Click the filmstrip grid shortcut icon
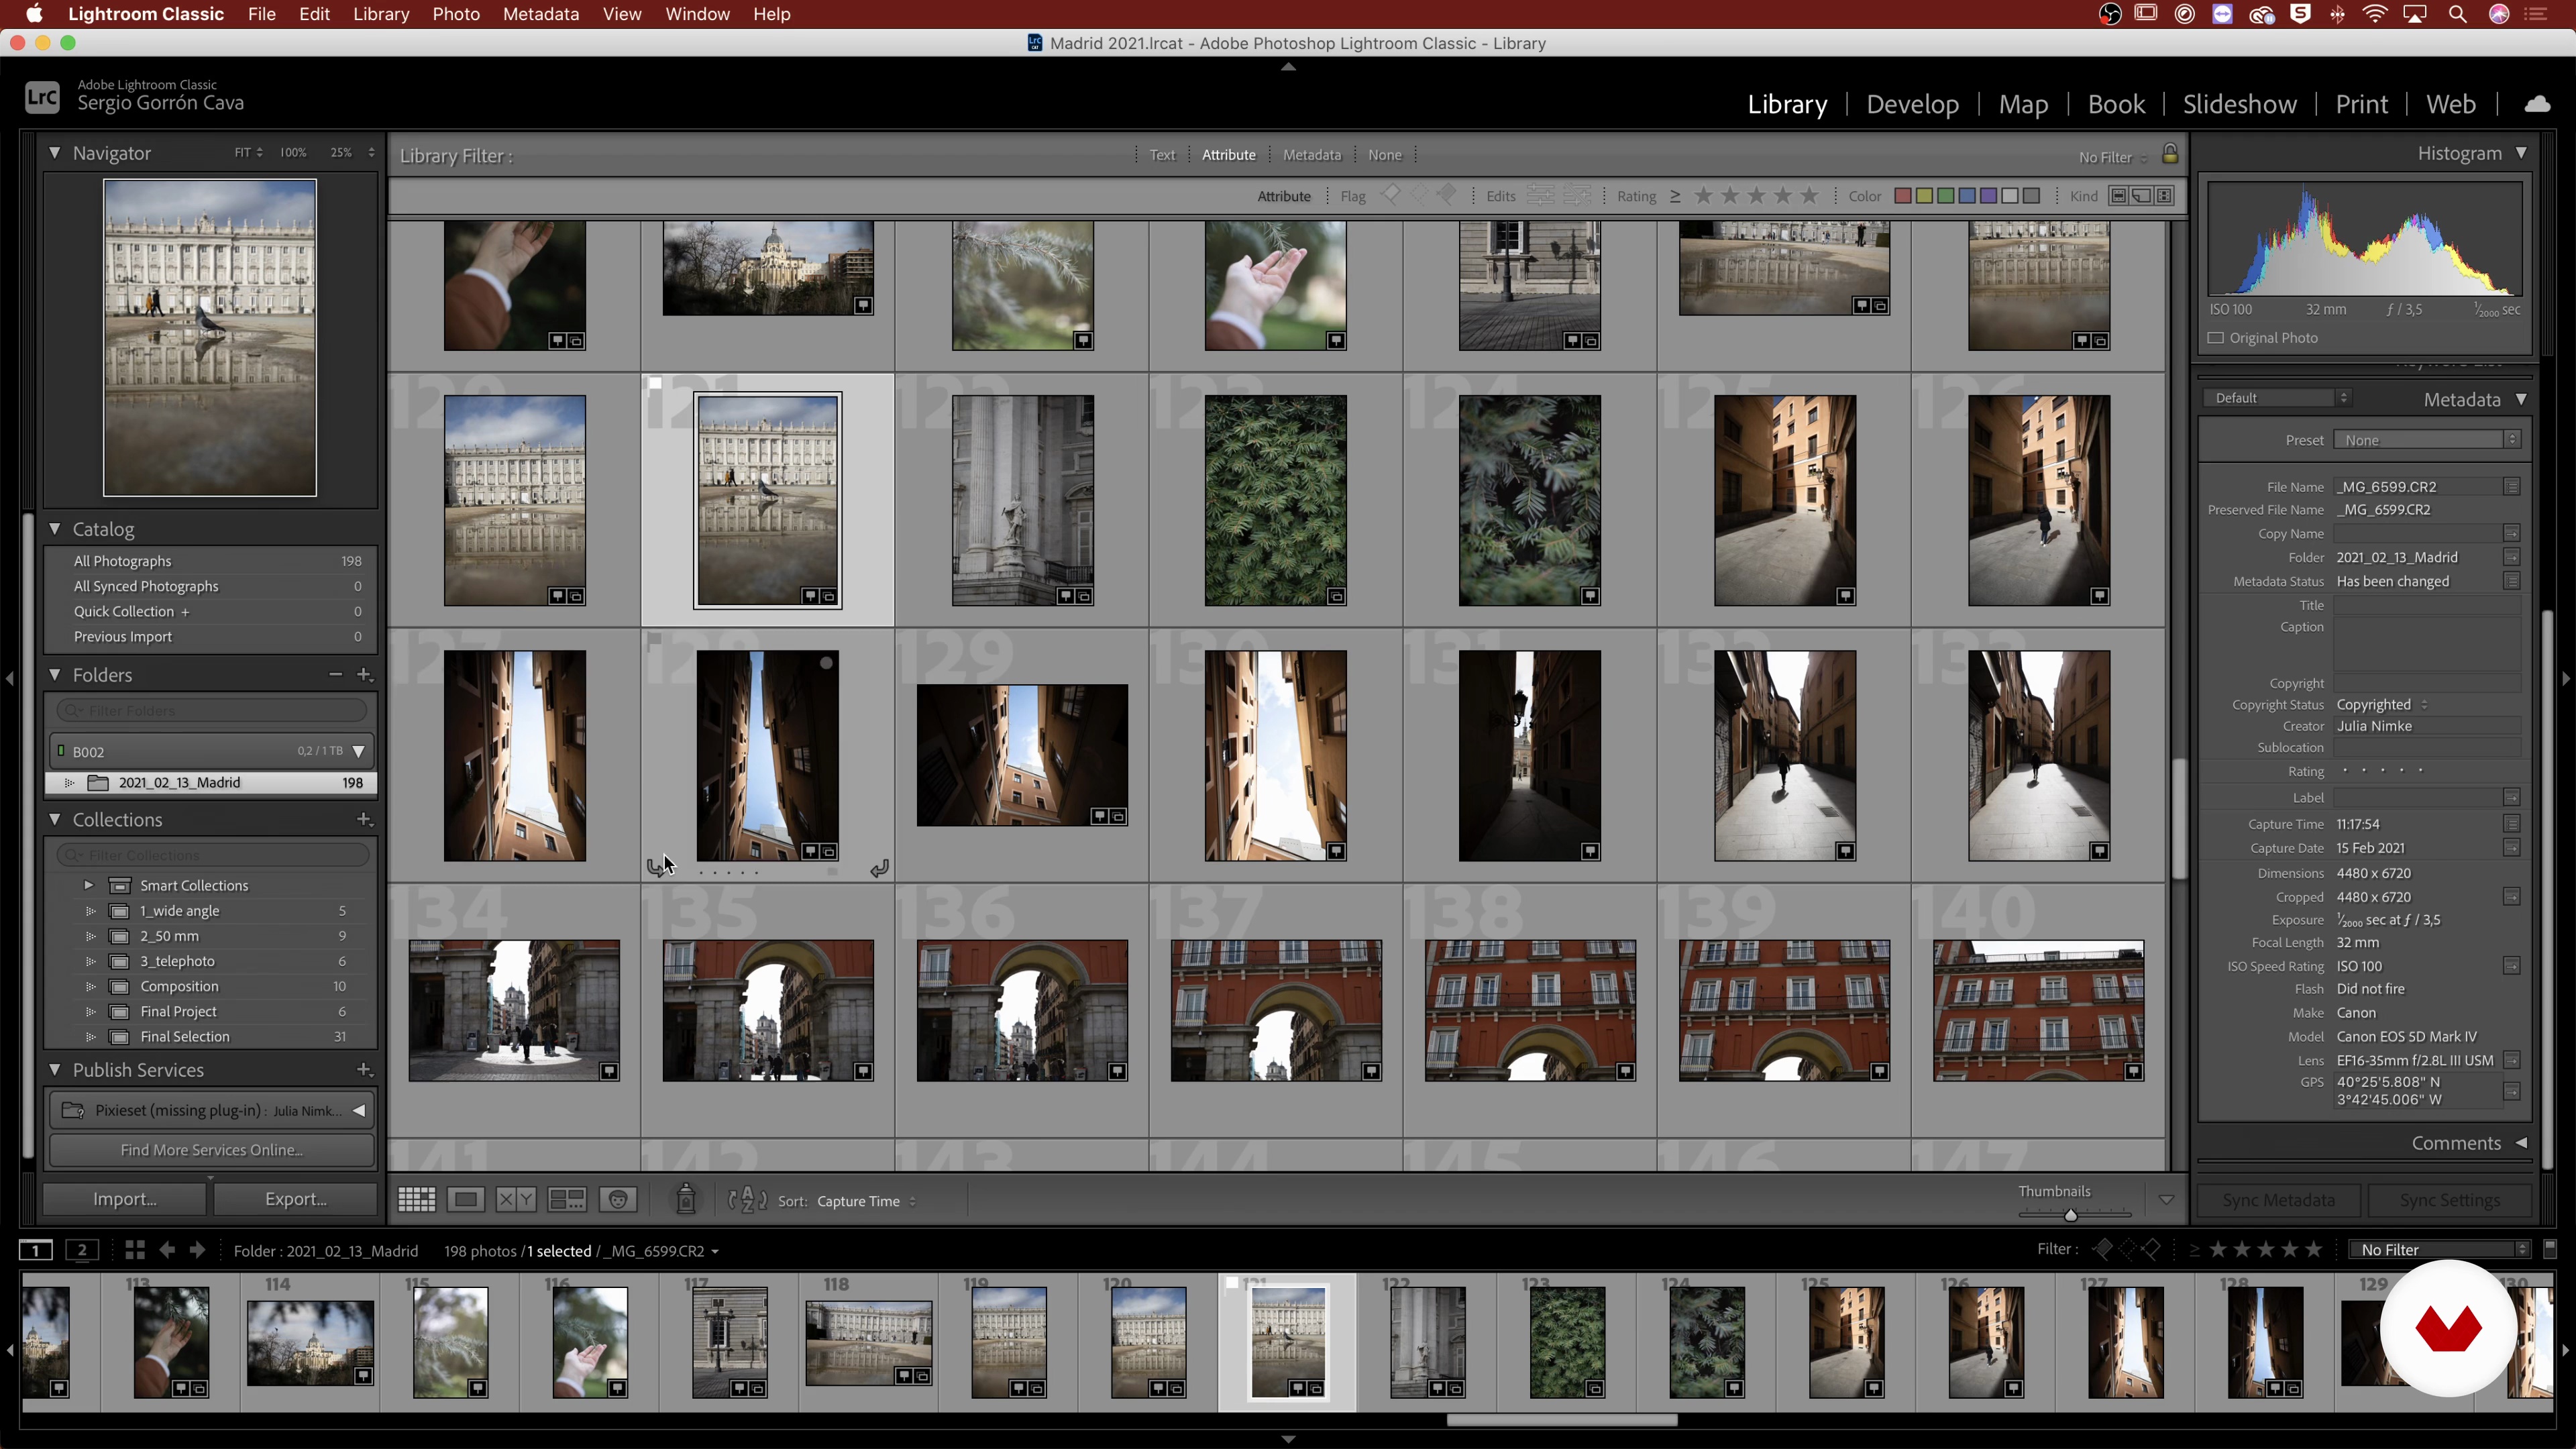 (135, 1250)
